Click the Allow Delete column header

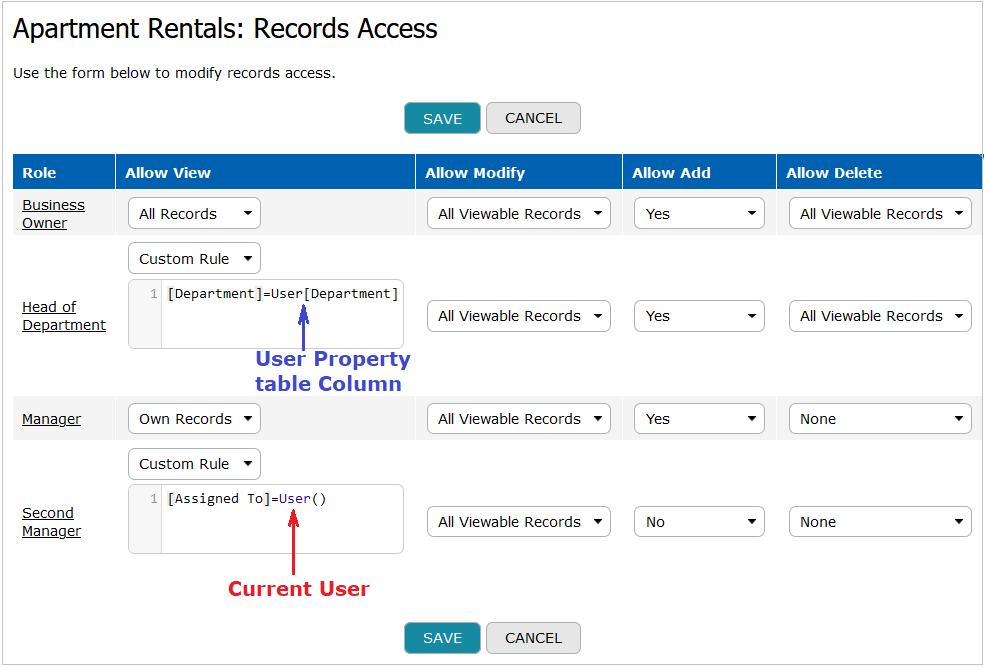point(879,172)
